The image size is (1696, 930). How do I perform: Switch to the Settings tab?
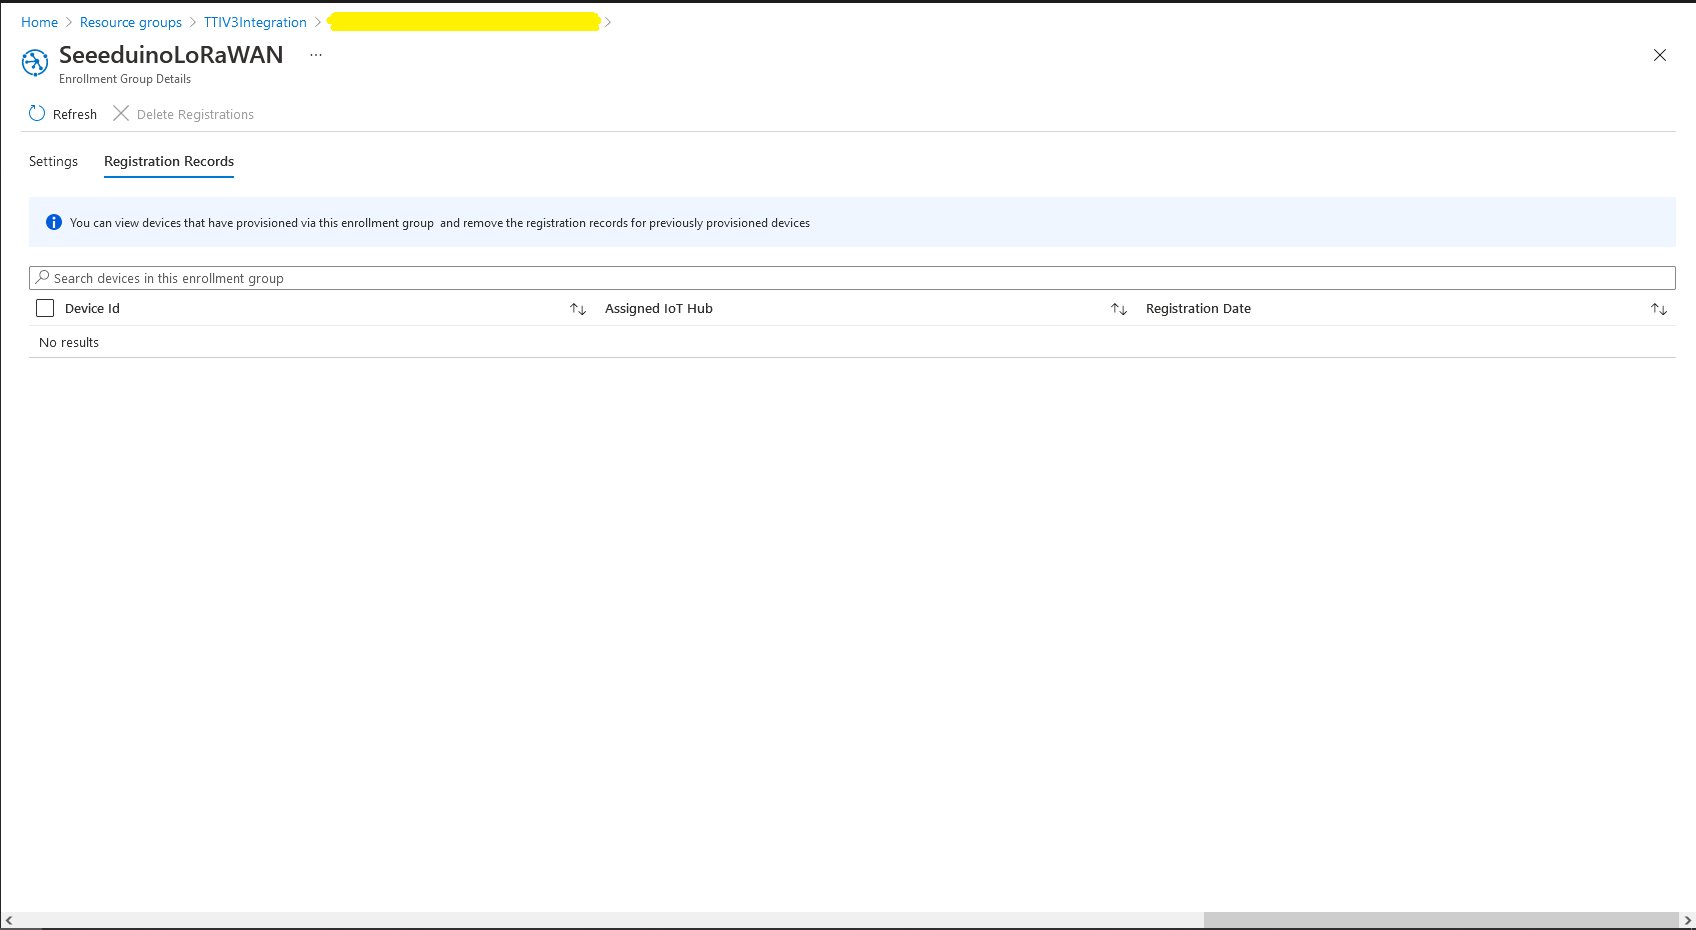[53, 161]
